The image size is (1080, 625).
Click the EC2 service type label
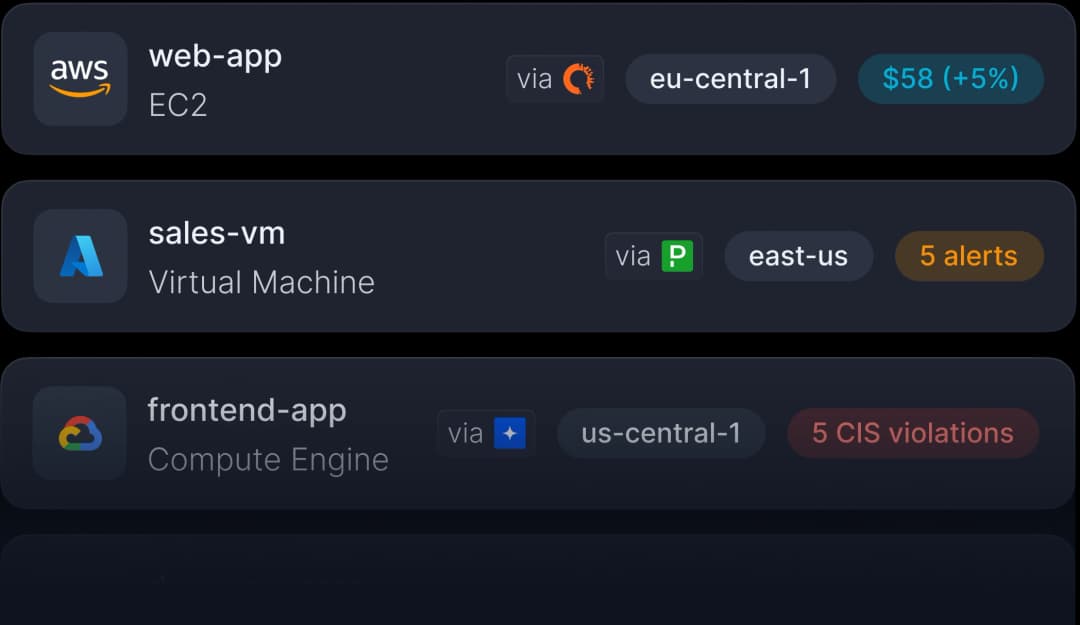pyautogui.click(x=178, y=105)
